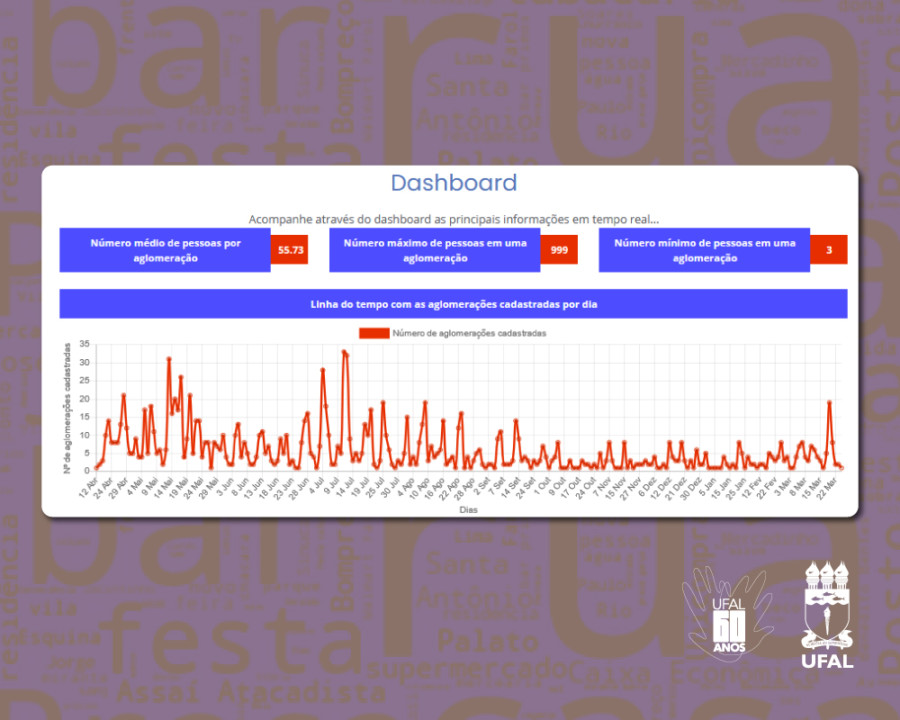The height and width of the screenshot is (720, 900).
Task: Click the first data point at 12 Abr
Action: (x=95, y=467)
